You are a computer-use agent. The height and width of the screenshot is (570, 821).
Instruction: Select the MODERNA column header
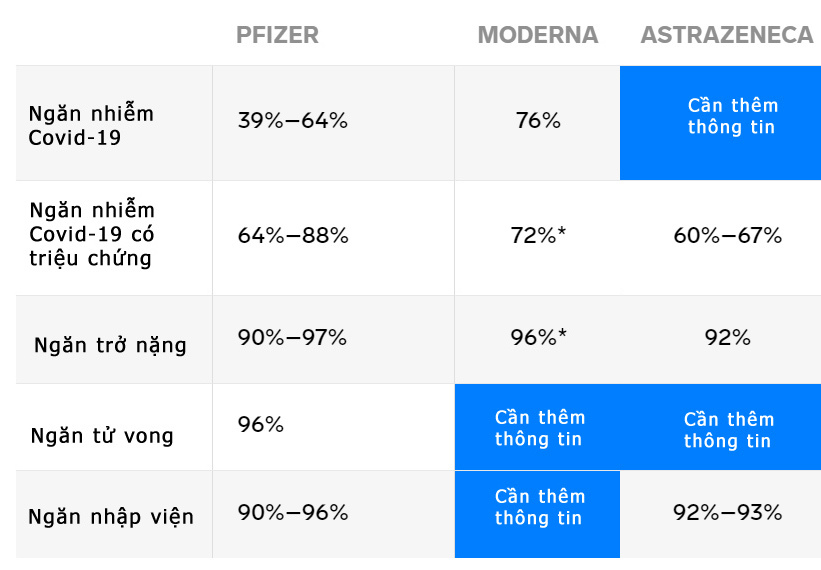[537, 35]
